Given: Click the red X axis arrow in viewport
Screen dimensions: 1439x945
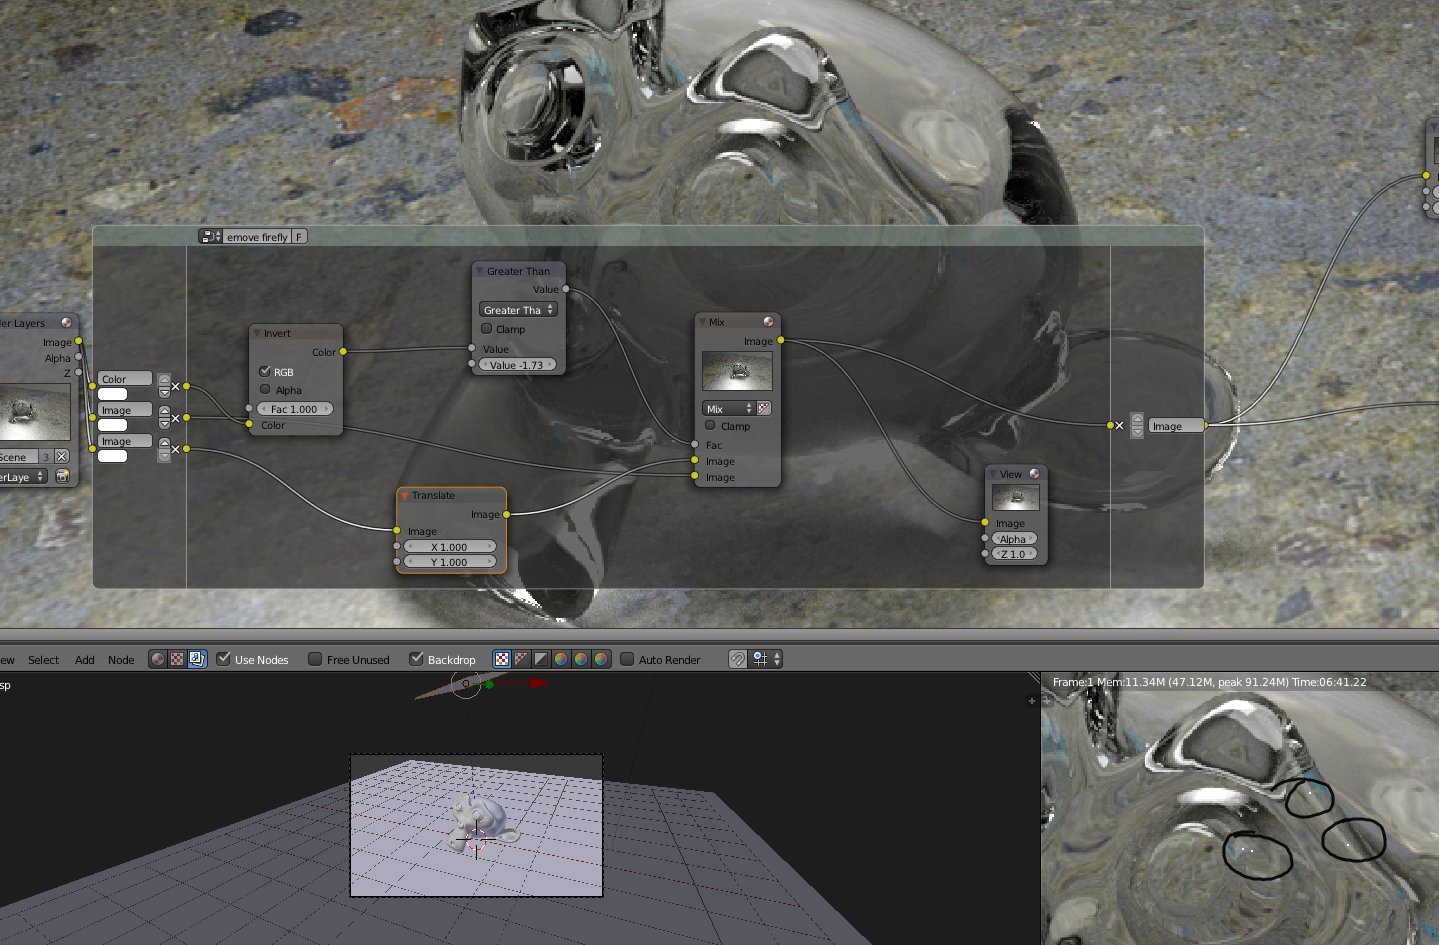Looking at the screenshot, I should coord(539,683).
